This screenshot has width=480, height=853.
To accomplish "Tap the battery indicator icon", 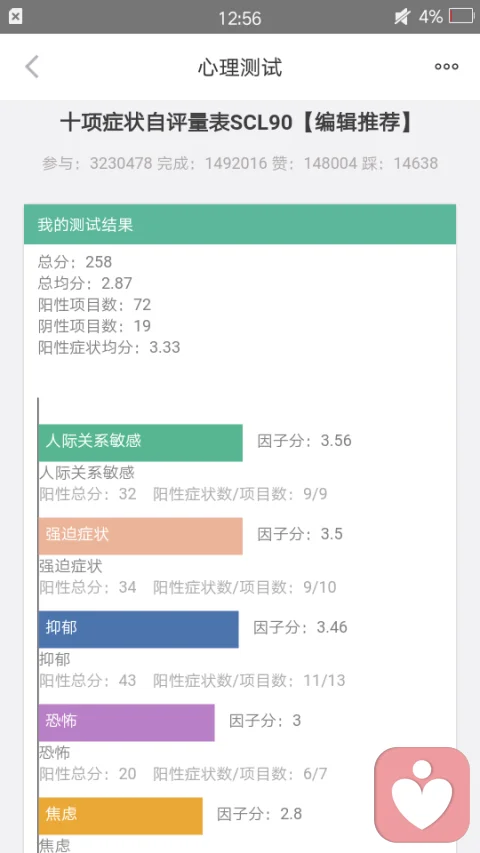I will pyautogui.click(x=461, y=17).
